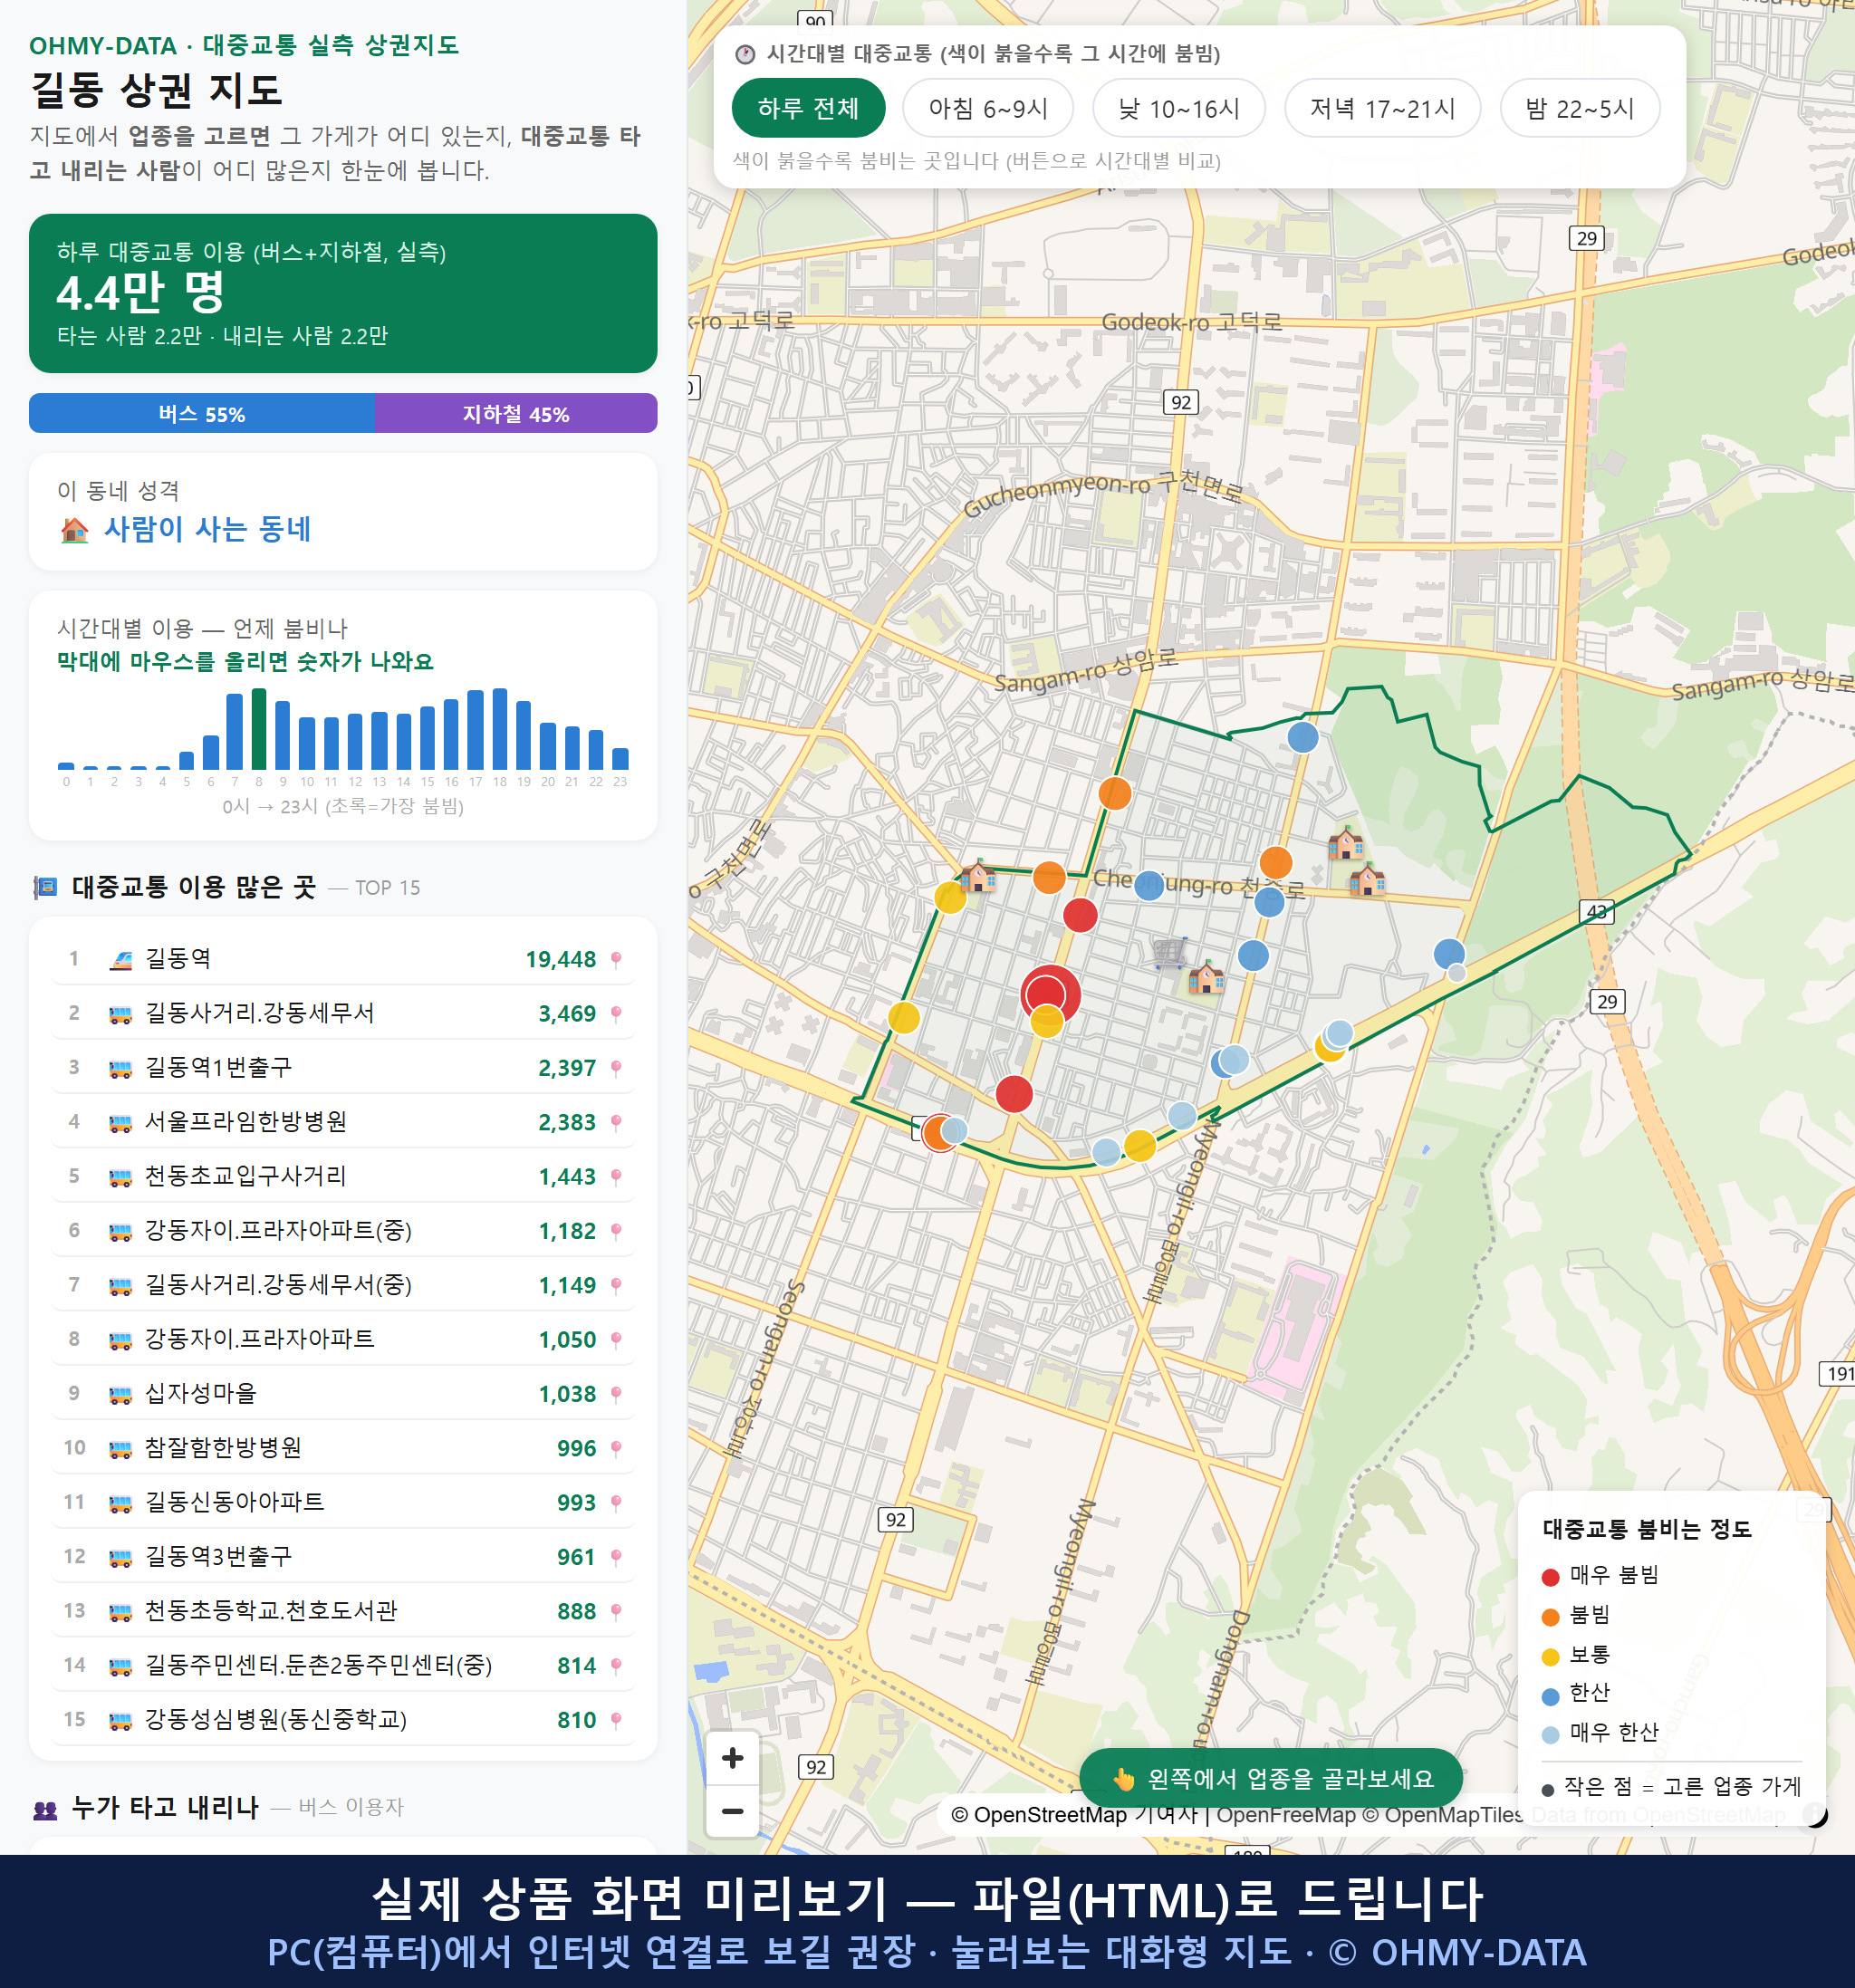The height and width of the screenshot is (1988, 1855).
Task: Click the pin icon for 십자성마을
Action: [x=616, y=1394]
